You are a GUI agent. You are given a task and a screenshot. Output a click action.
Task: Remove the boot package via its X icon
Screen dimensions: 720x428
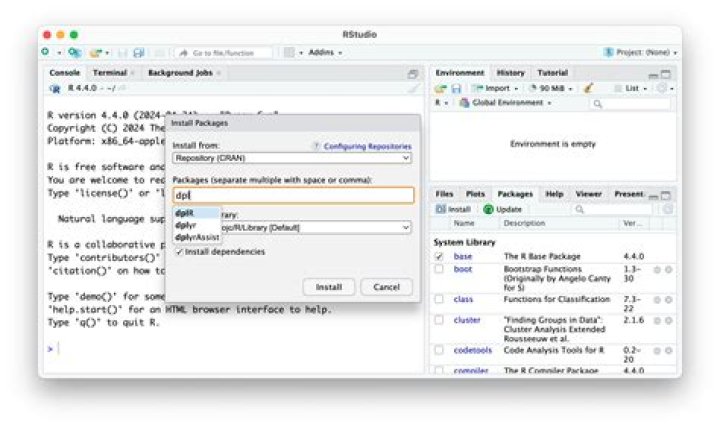669,270
